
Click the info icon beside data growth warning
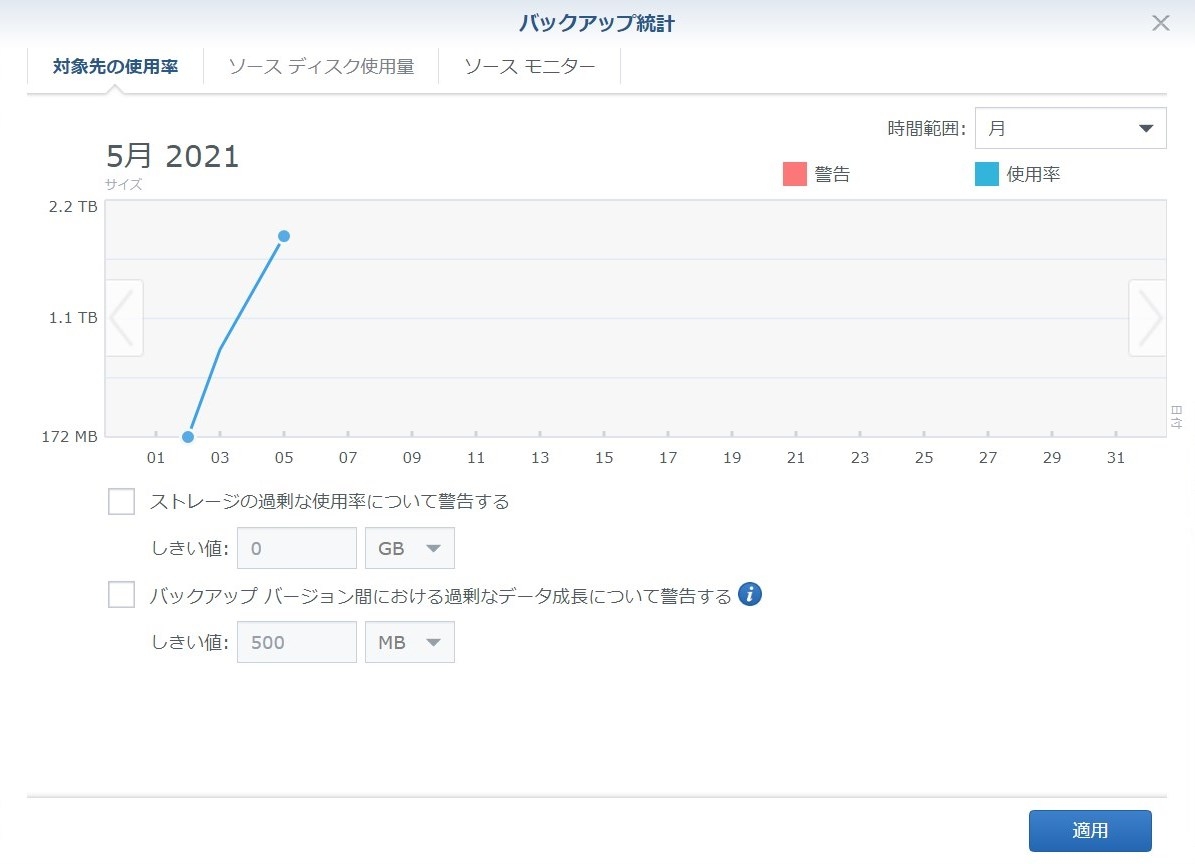click(x=750, y=595)
